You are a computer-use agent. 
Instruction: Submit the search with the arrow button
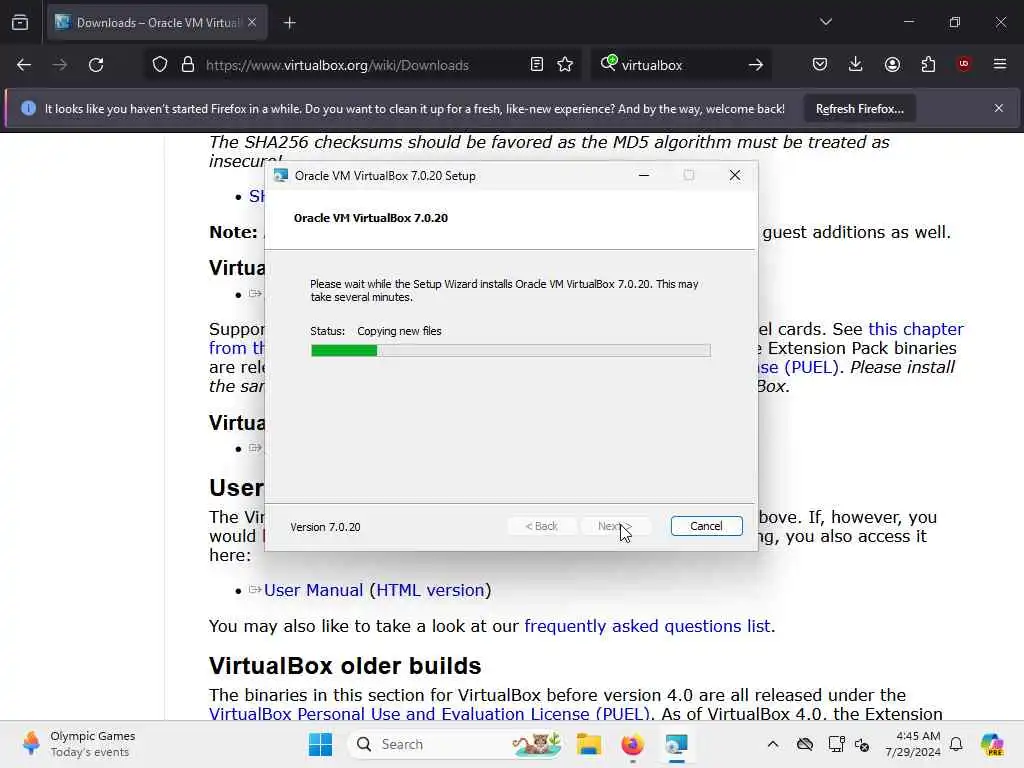click(x=756, y=65)
